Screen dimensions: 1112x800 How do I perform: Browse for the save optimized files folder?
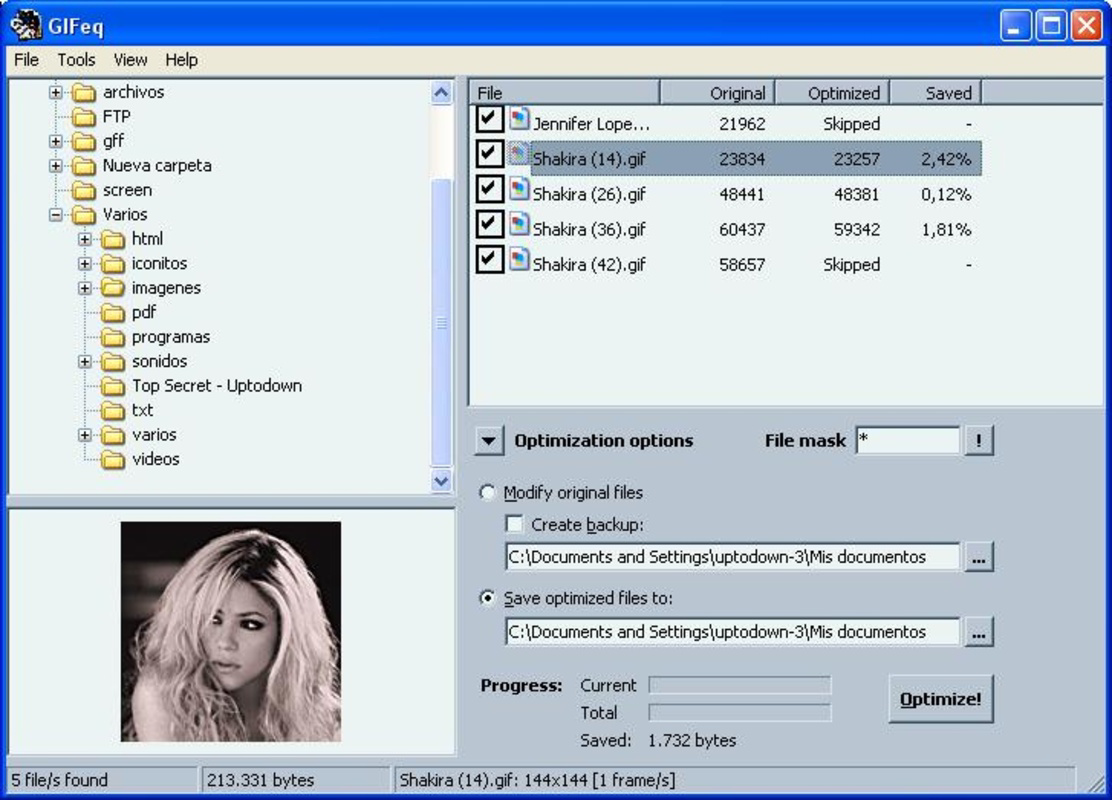click(x=979, y=632)
